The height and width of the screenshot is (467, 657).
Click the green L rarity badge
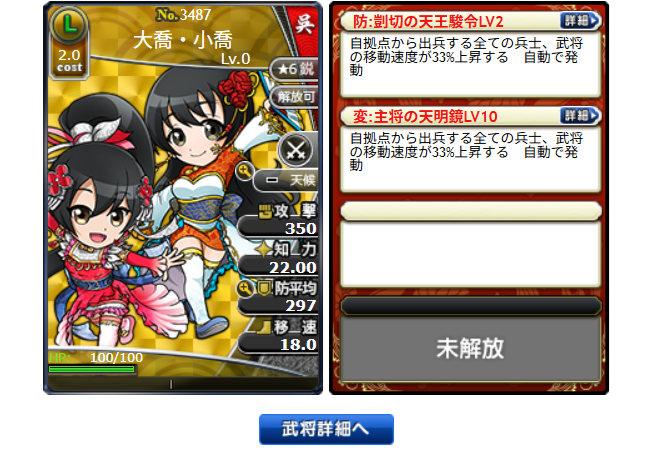[x=69, y=24]
